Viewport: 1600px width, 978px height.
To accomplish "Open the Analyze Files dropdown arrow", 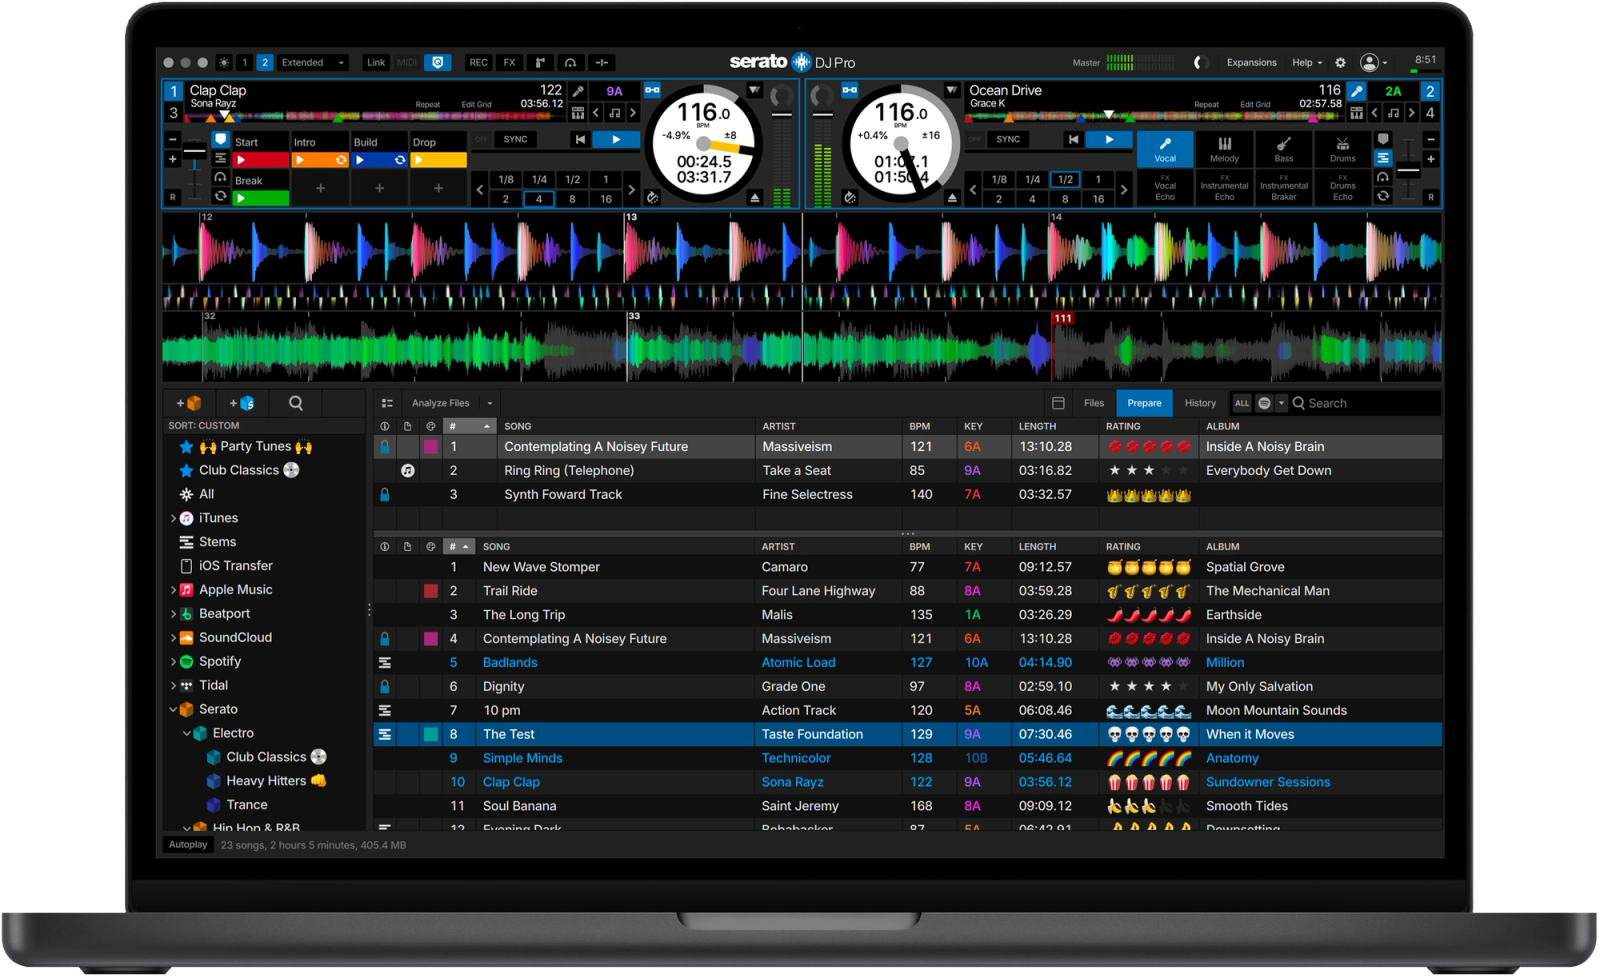I will pos(490,404).
